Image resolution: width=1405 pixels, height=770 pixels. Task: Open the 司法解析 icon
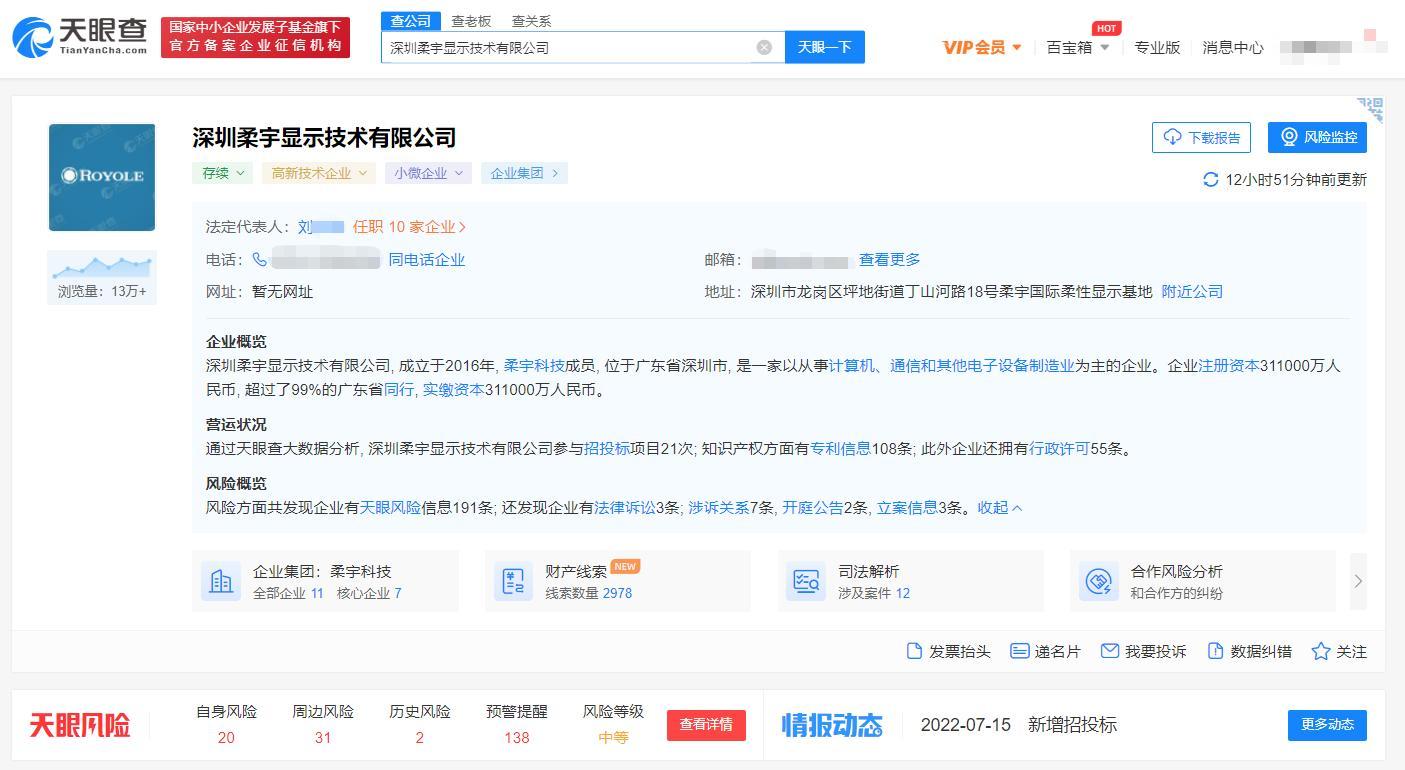tap(806, 581)
